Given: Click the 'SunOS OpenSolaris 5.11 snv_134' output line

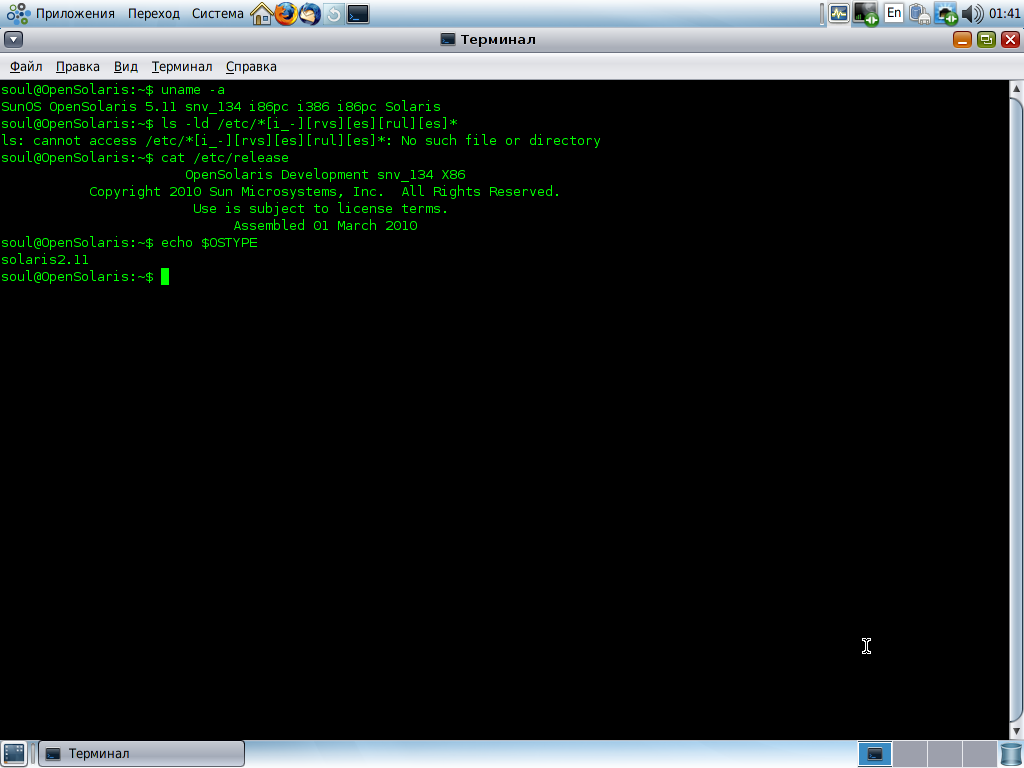Looking at the screenshot, I should click(x=221, y=106).
